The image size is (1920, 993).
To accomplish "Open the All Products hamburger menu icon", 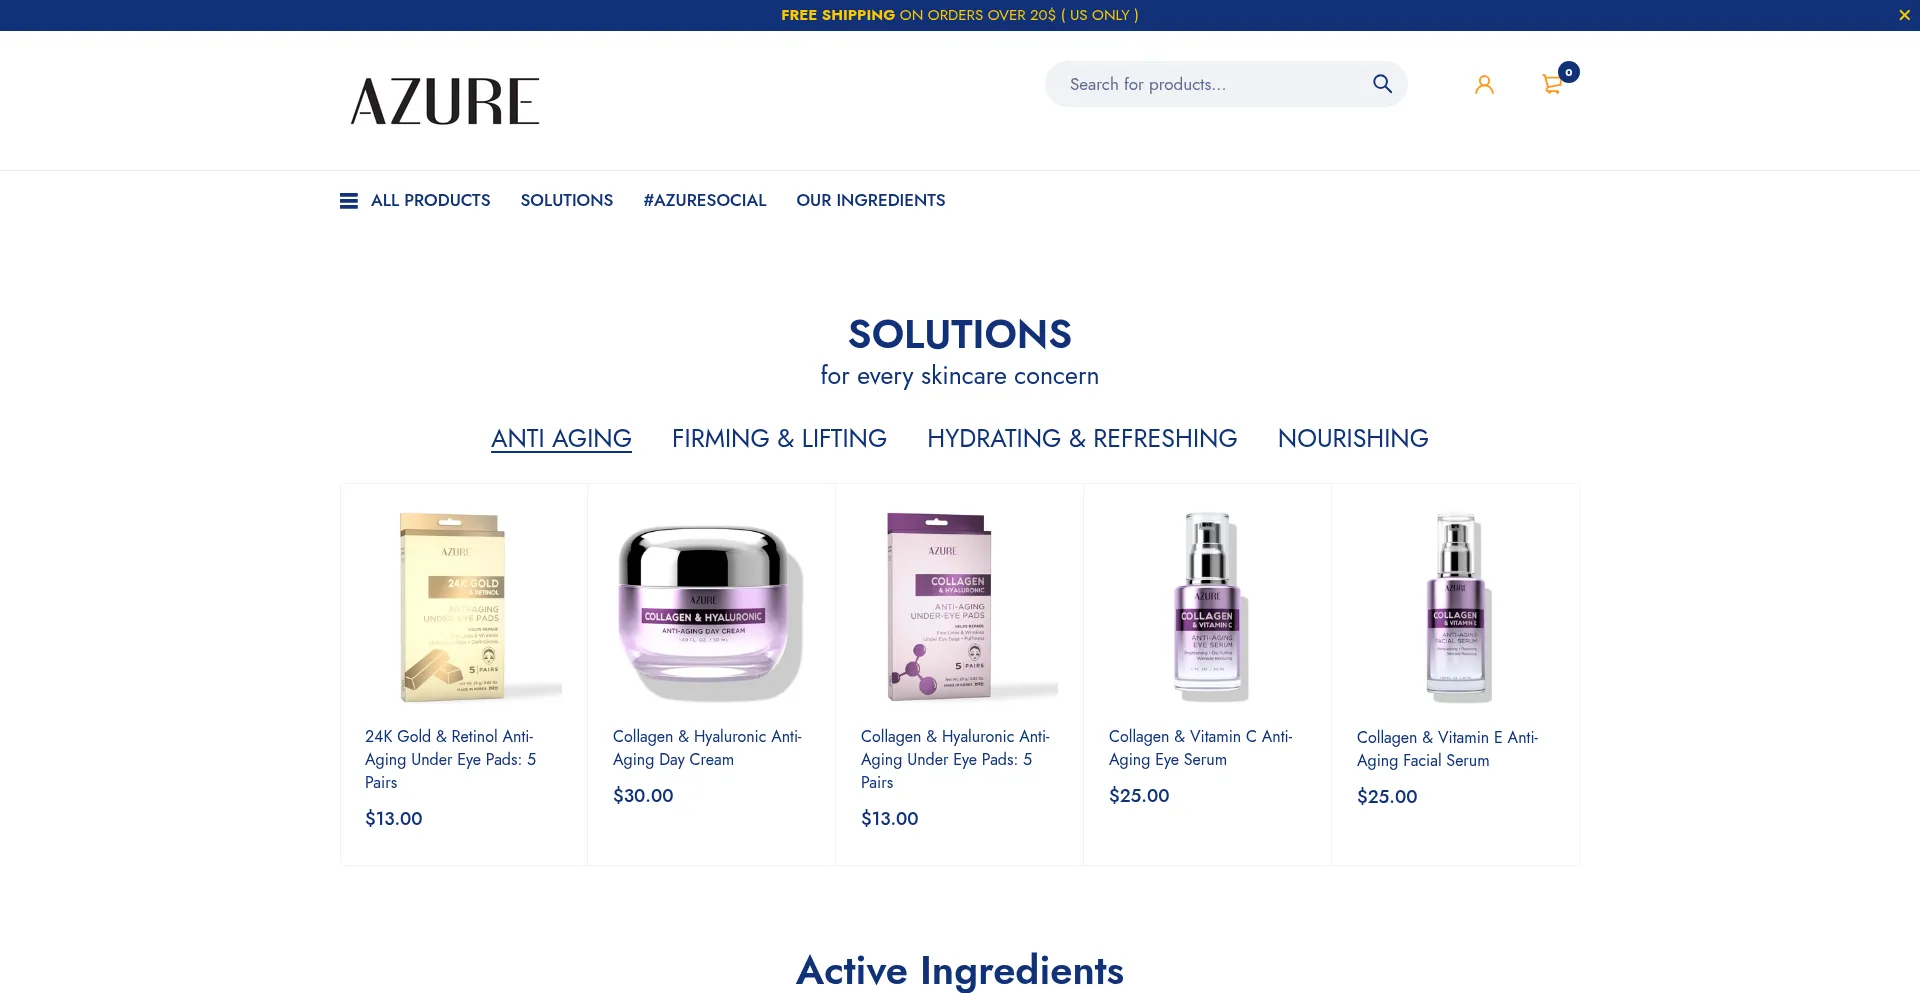I will click(x=349, y=201).
